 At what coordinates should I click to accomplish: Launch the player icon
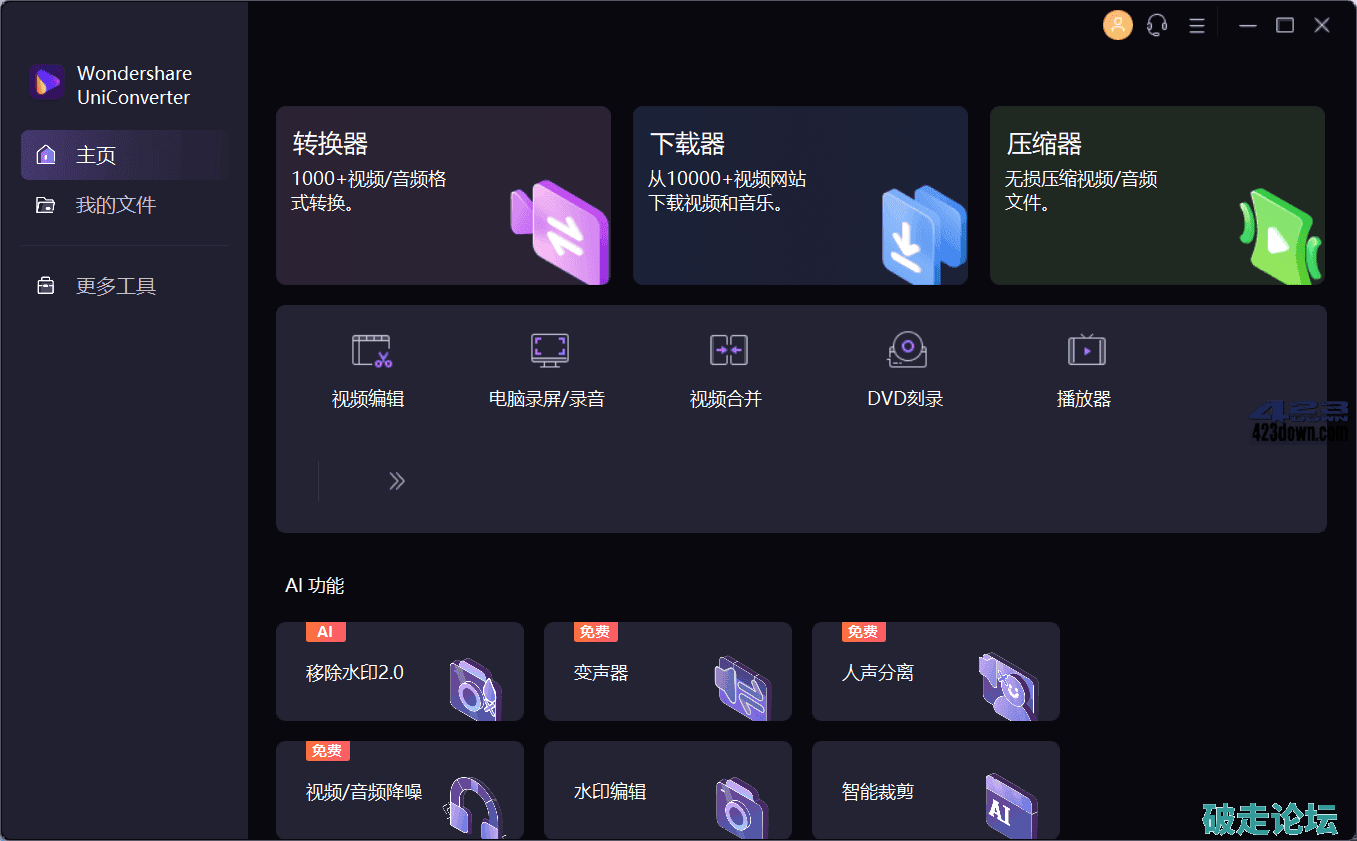click(1085, 351)
